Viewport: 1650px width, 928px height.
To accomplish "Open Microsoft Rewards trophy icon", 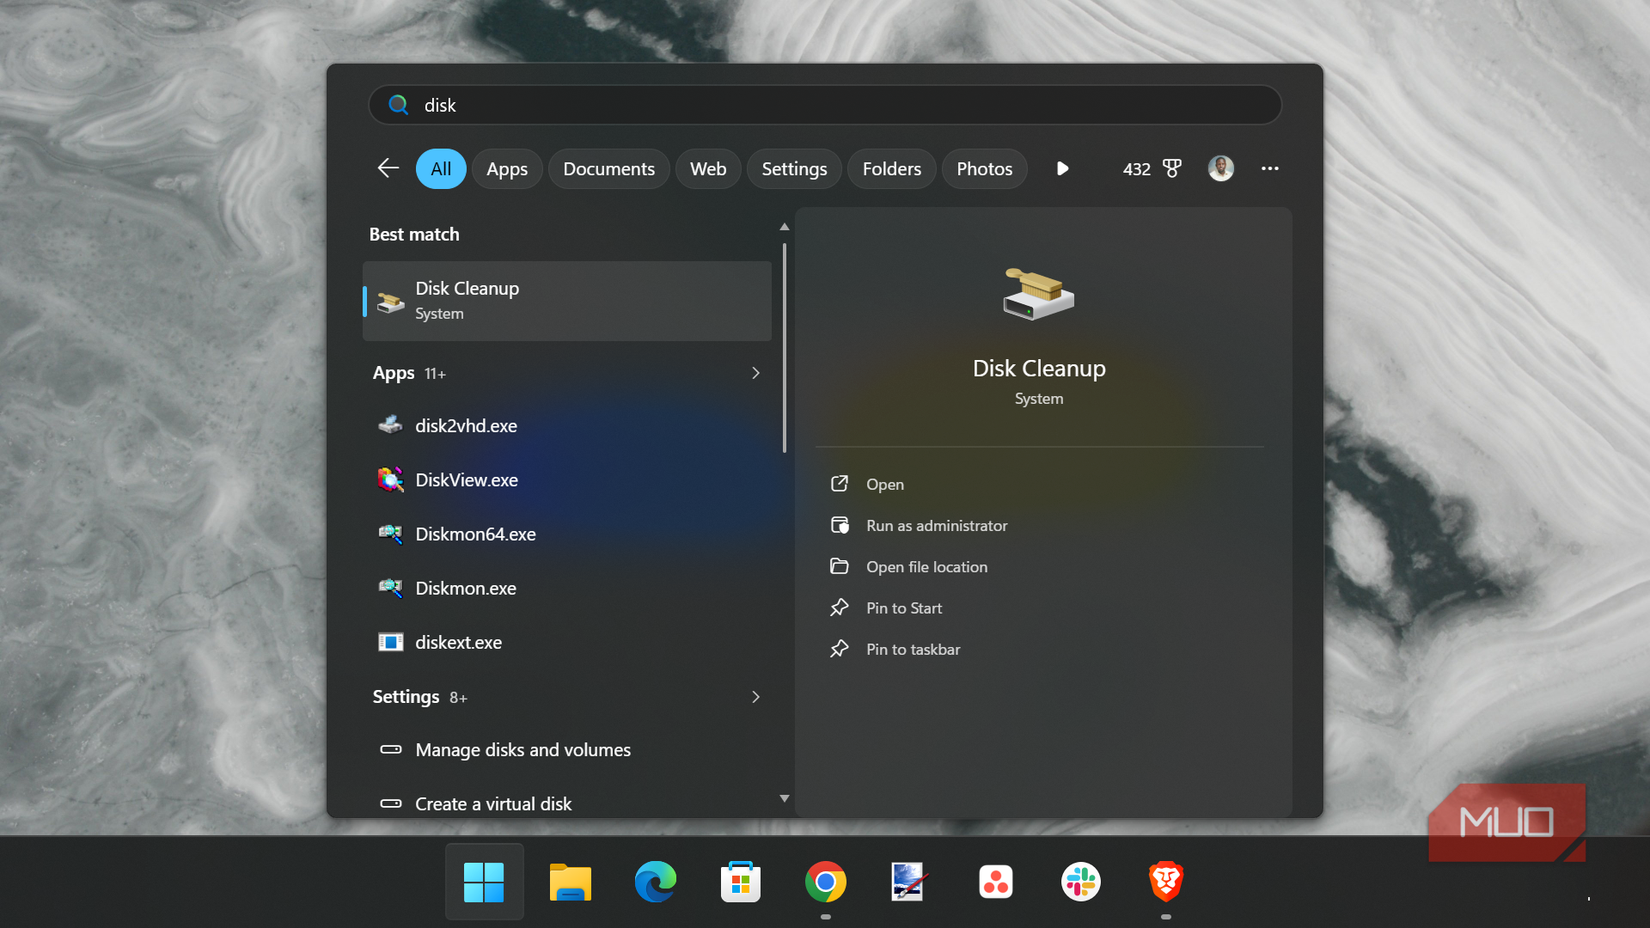I will pos(1172,169).
